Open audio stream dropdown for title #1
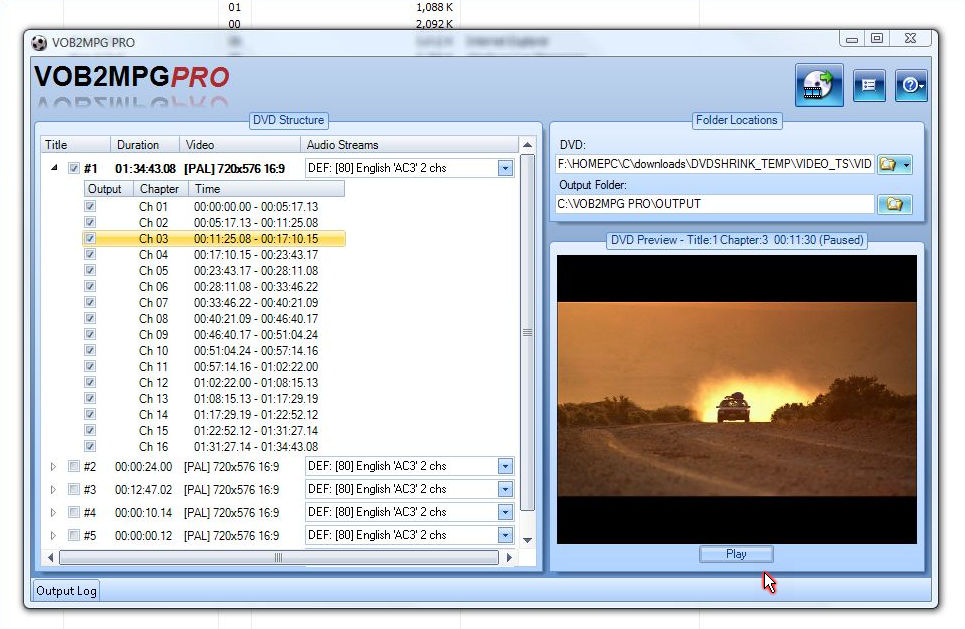The width and height of the screenshot is (965, 629). pyautogui.click(x=505, y=168)
